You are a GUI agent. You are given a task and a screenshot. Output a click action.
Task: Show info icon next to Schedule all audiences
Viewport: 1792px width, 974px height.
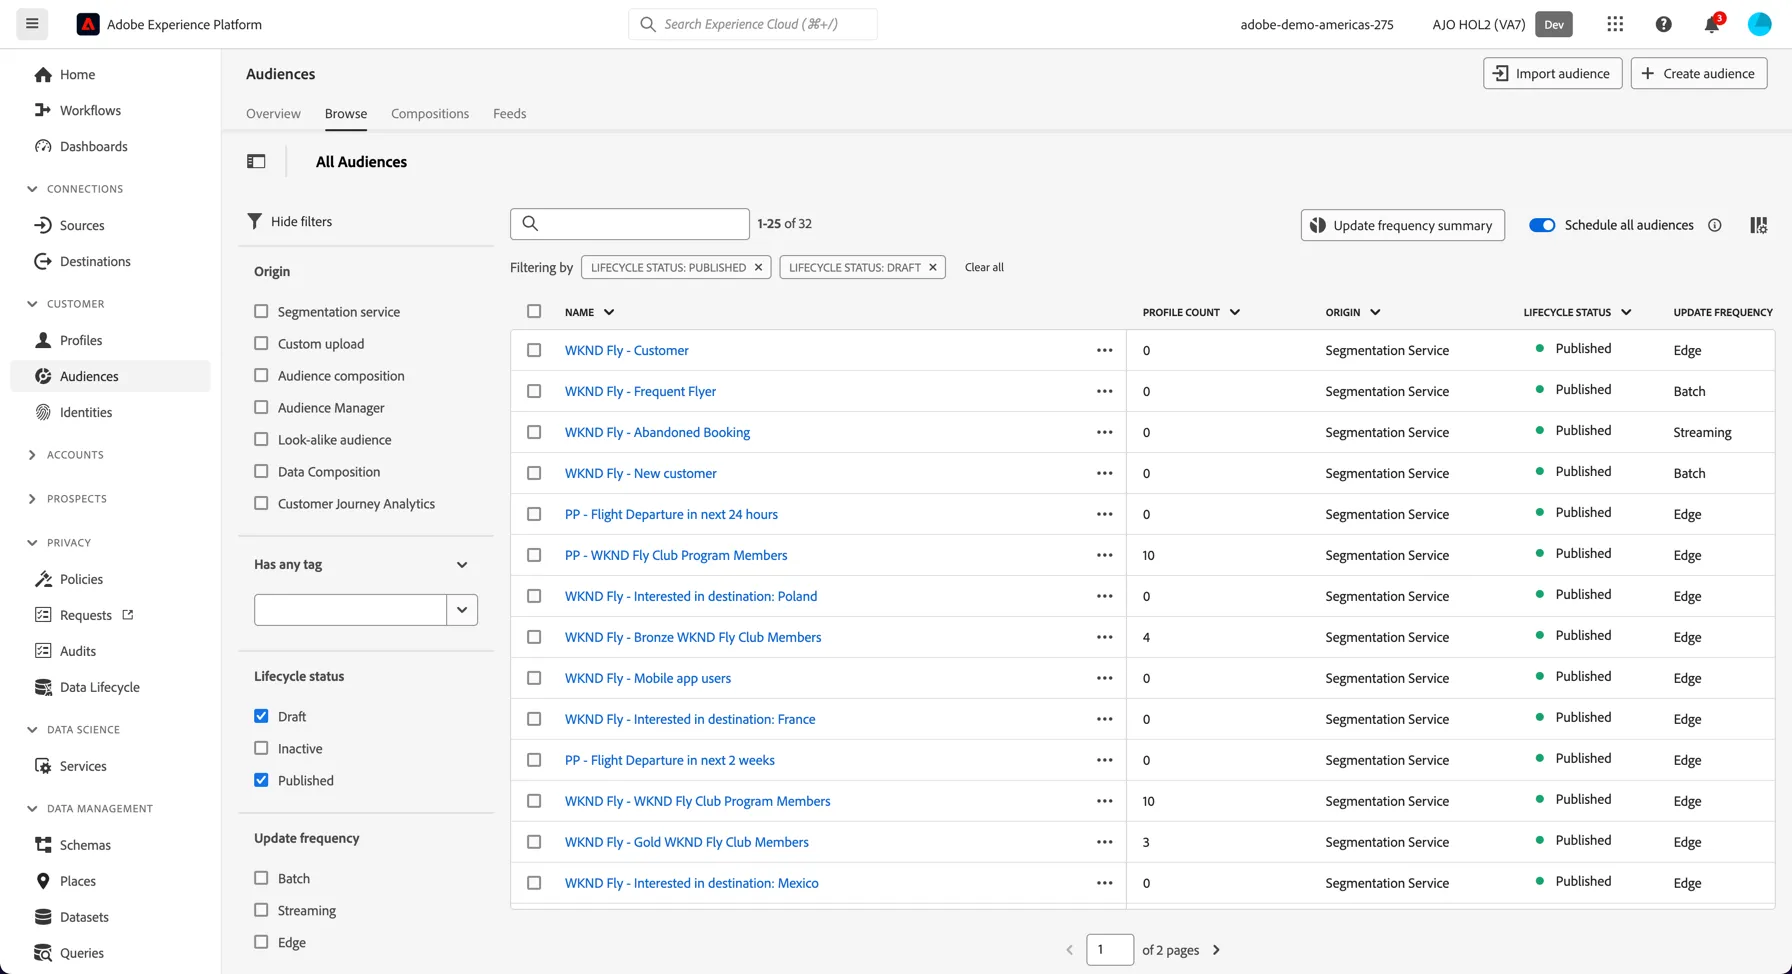click(x=1714, y=225)
